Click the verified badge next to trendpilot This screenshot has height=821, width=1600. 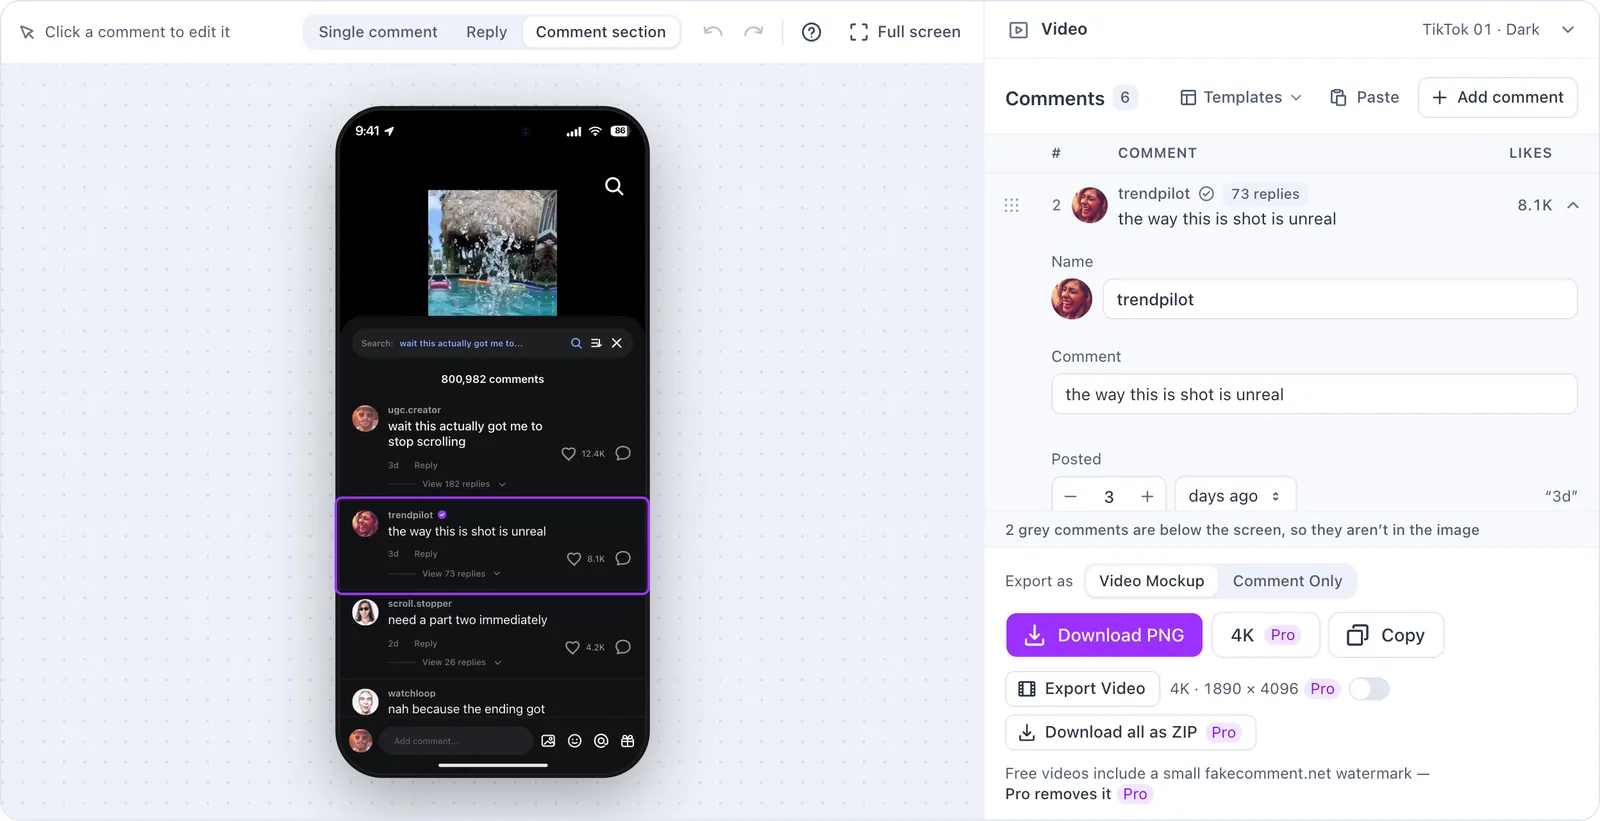coord(1206,194)
